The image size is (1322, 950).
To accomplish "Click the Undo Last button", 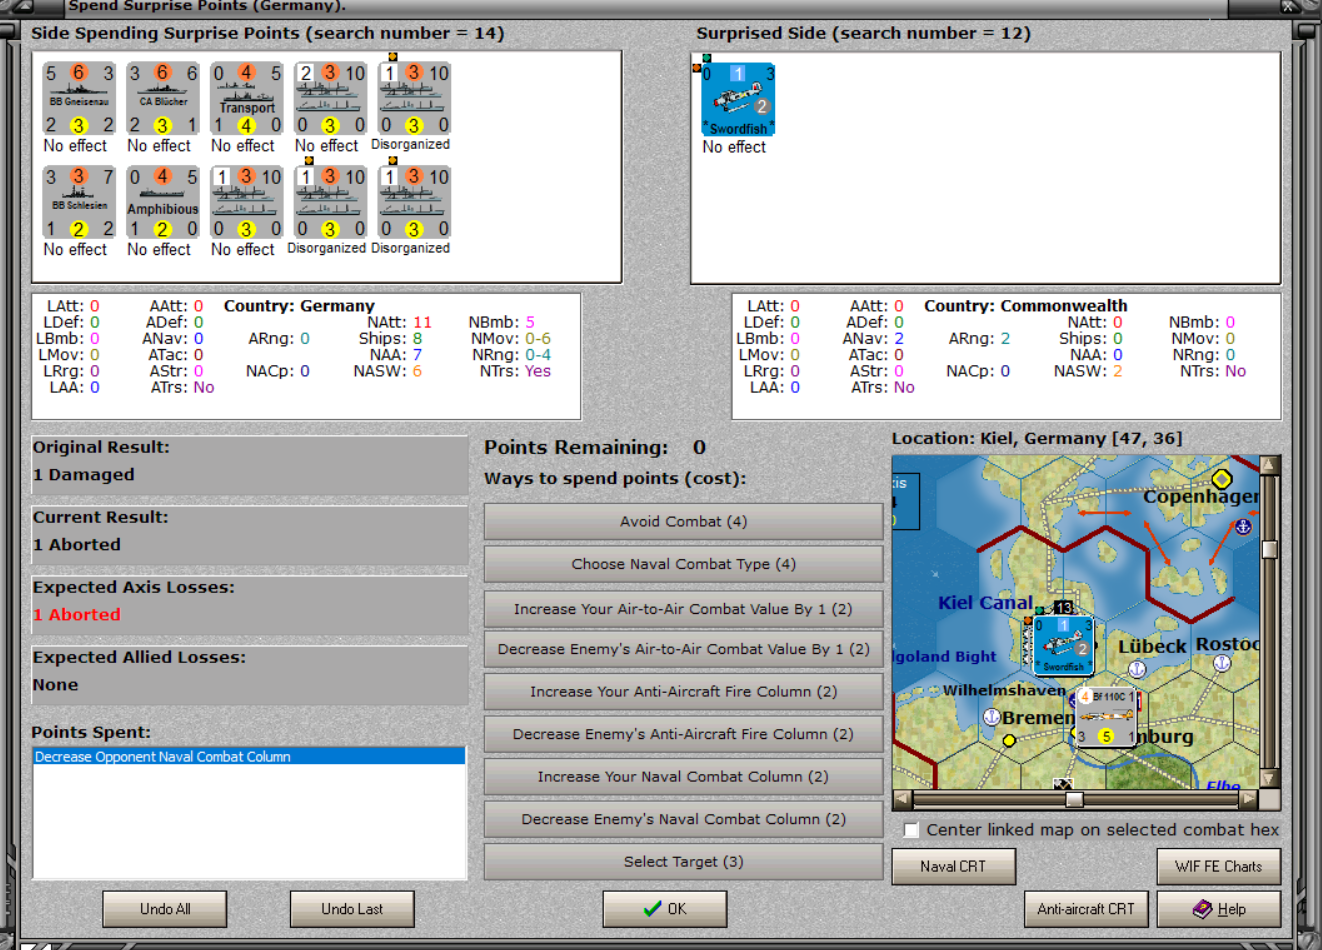I will point(352,909).
